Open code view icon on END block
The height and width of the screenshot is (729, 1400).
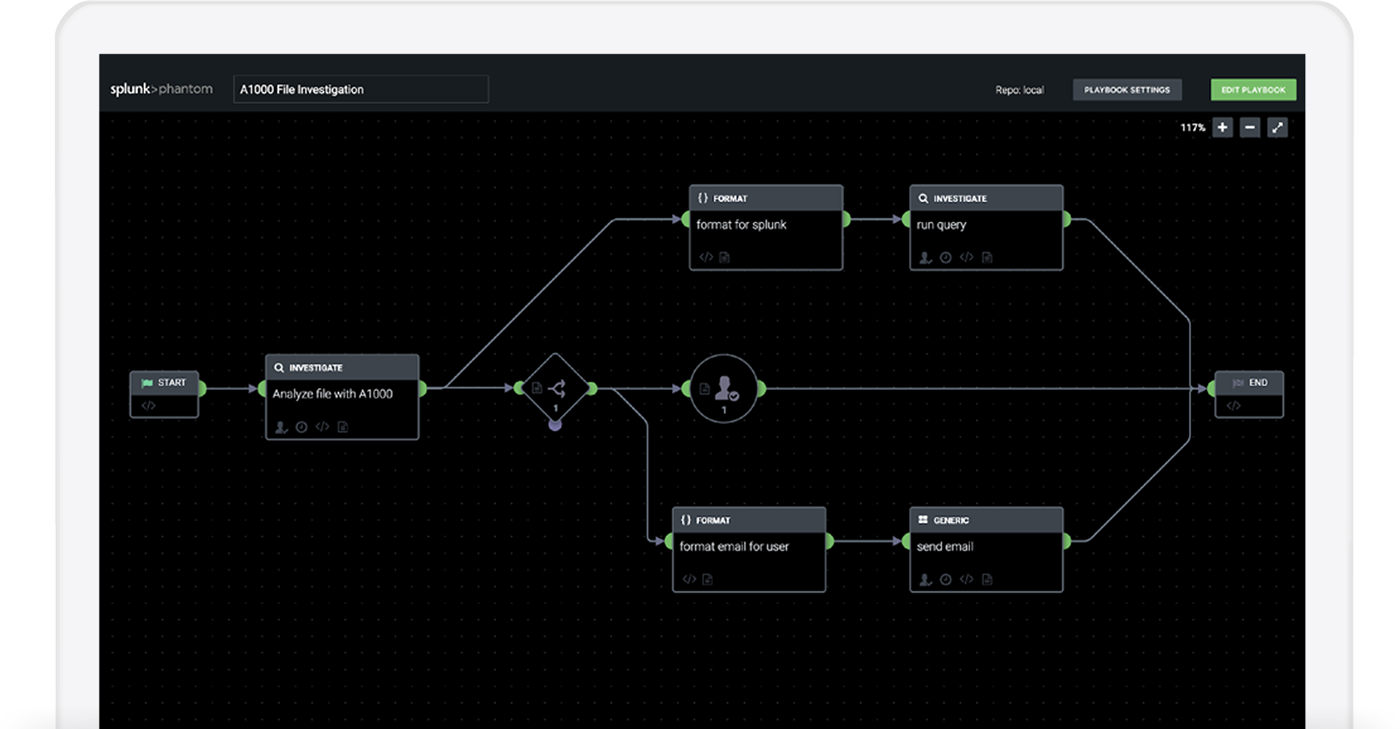coord(1233,406)
